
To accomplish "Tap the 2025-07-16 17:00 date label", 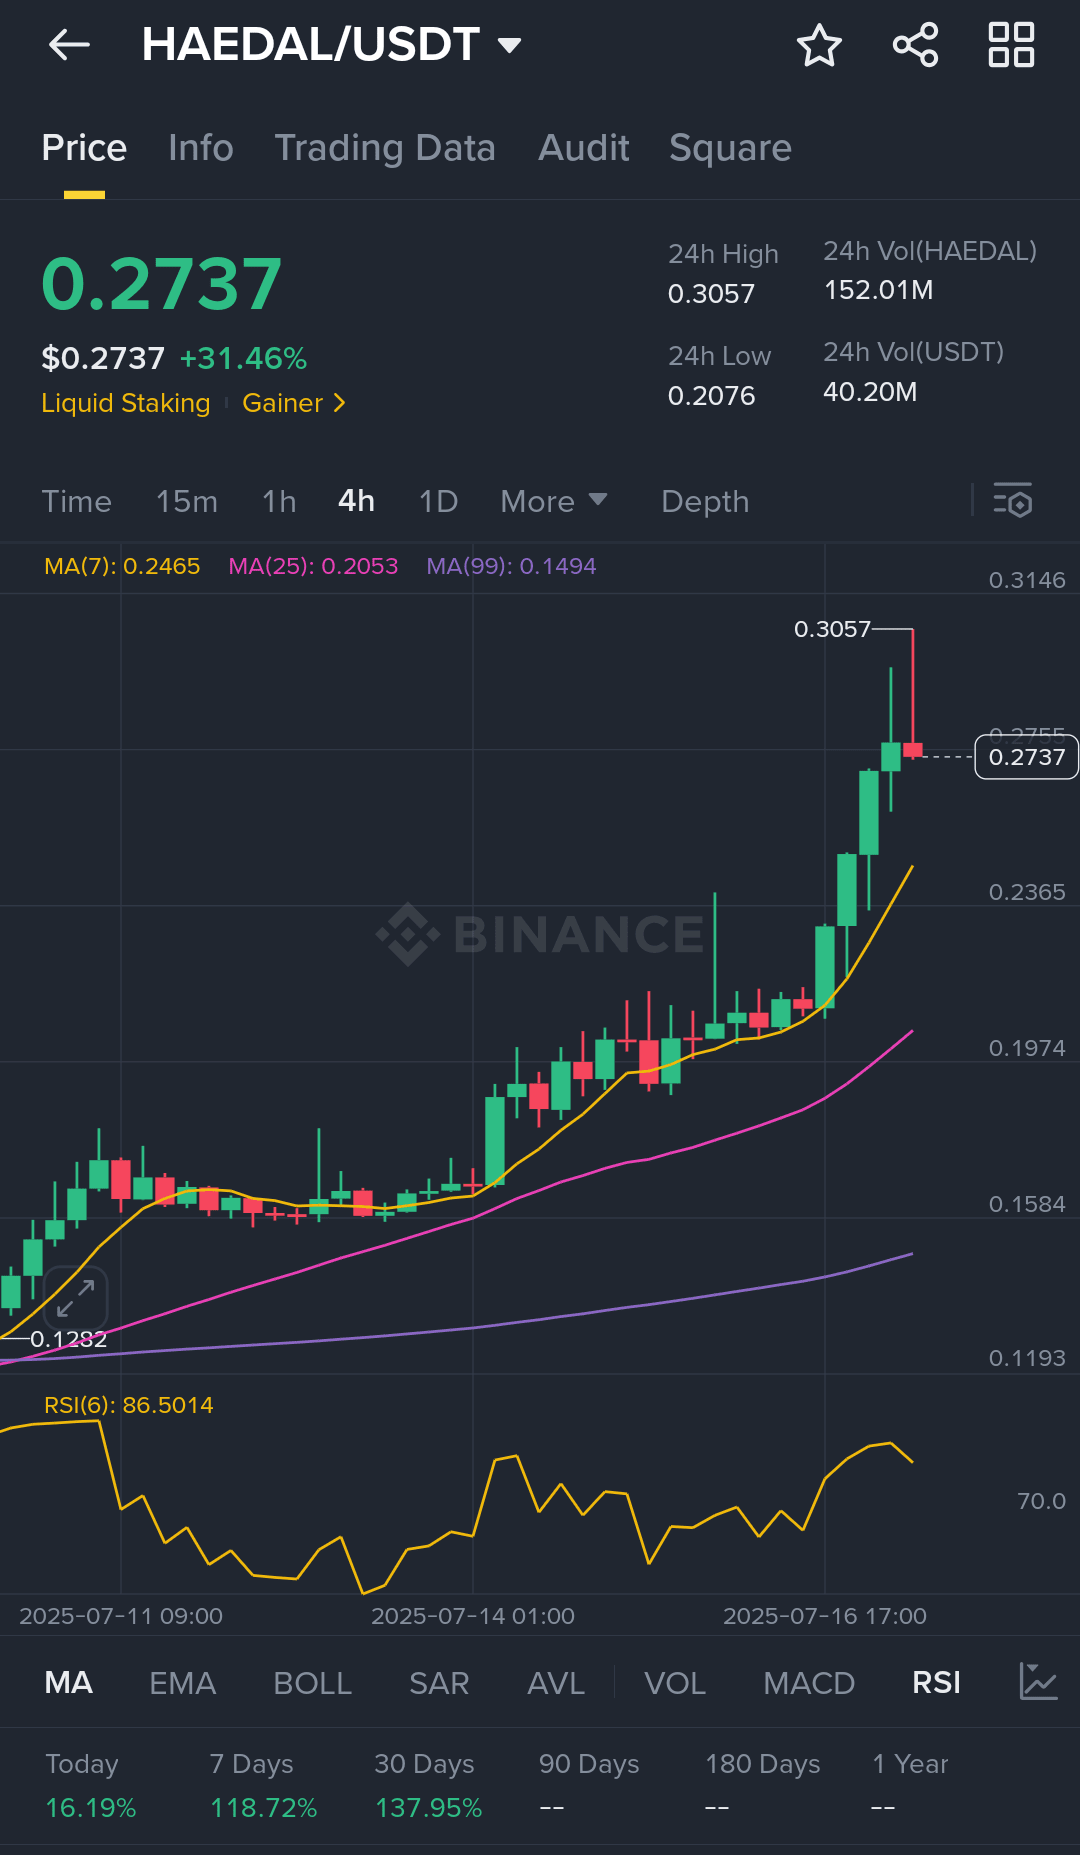I will (825, 1616).
